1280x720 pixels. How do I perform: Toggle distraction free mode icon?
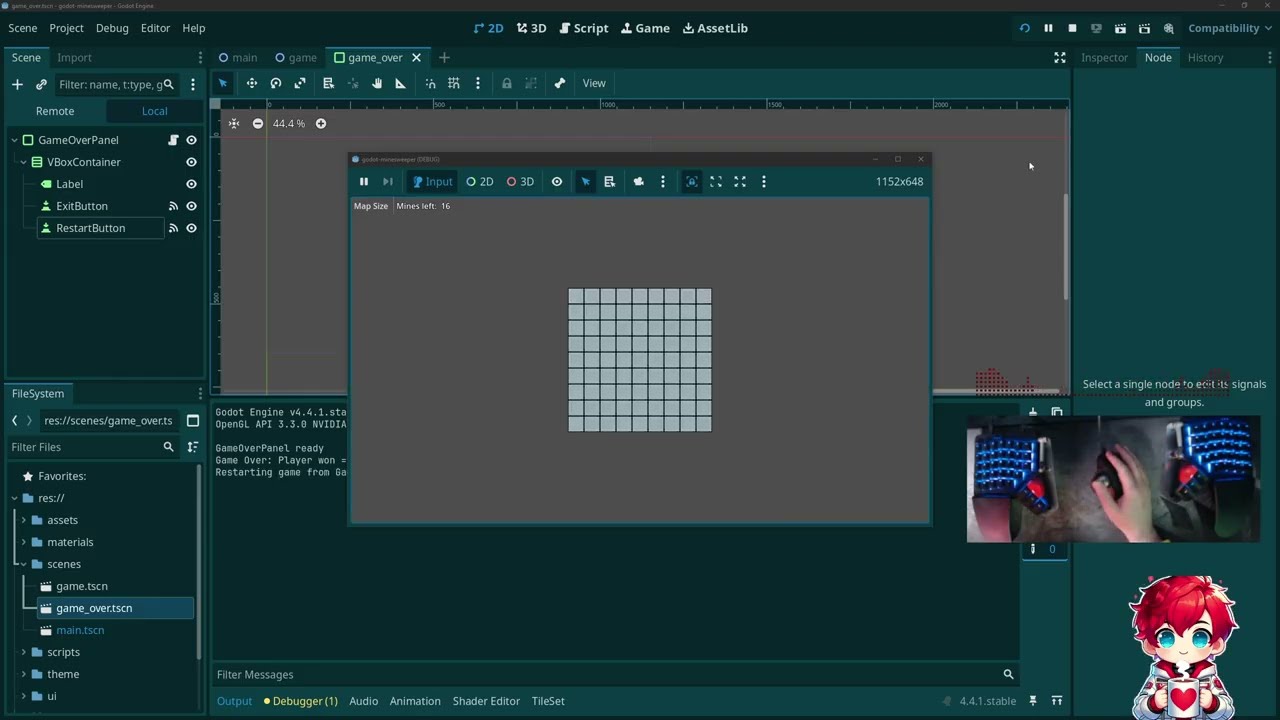tap(1060, 57)
